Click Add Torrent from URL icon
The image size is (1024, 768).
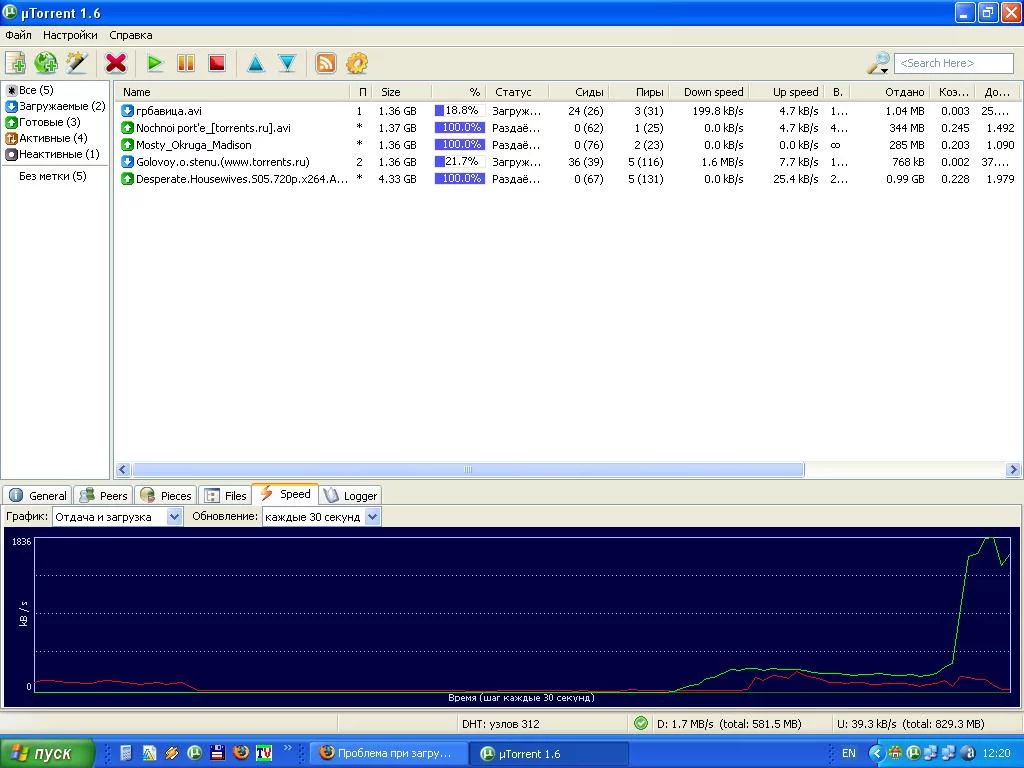pyautogui.click(x=46, y=63)
